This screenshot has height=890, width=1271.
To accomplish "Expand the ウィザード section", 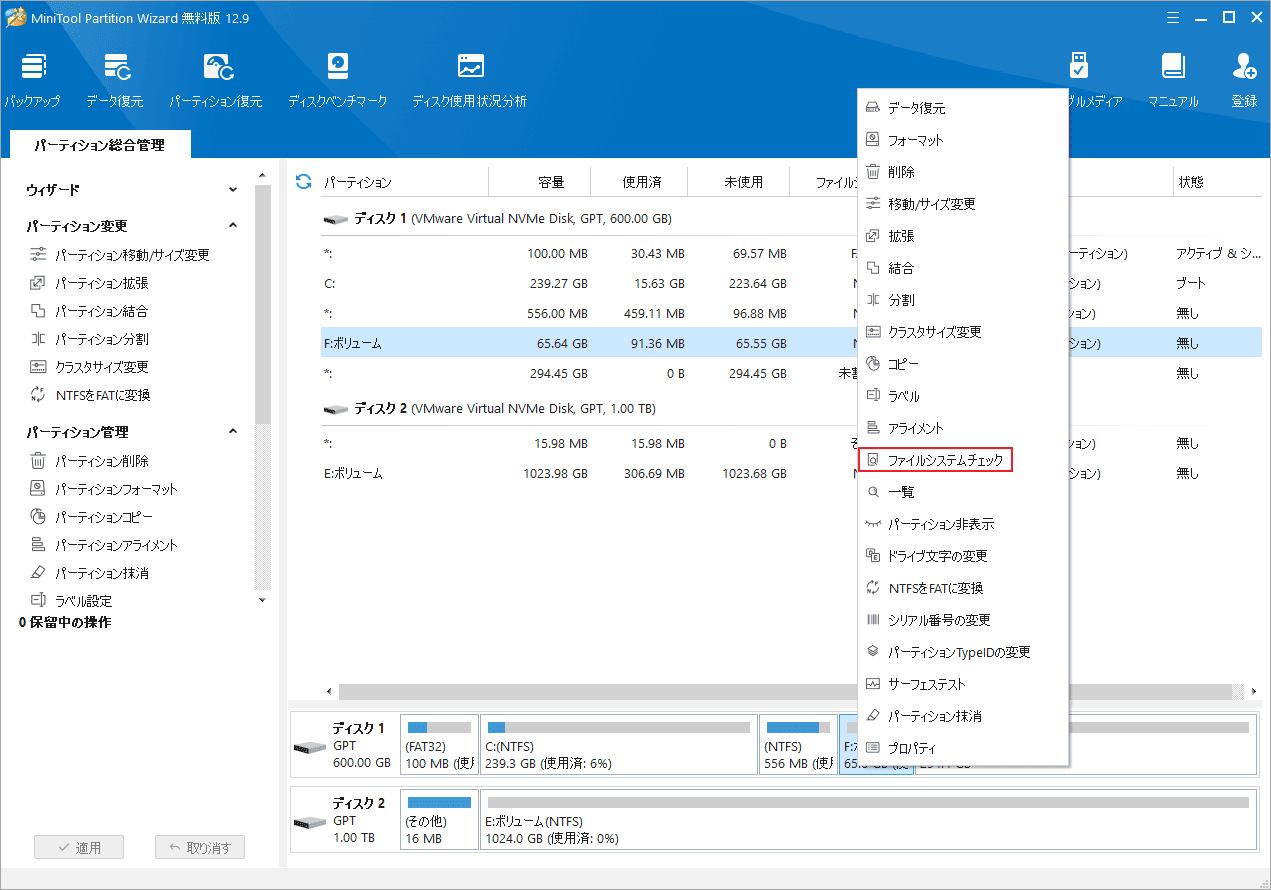I will 233,189.
